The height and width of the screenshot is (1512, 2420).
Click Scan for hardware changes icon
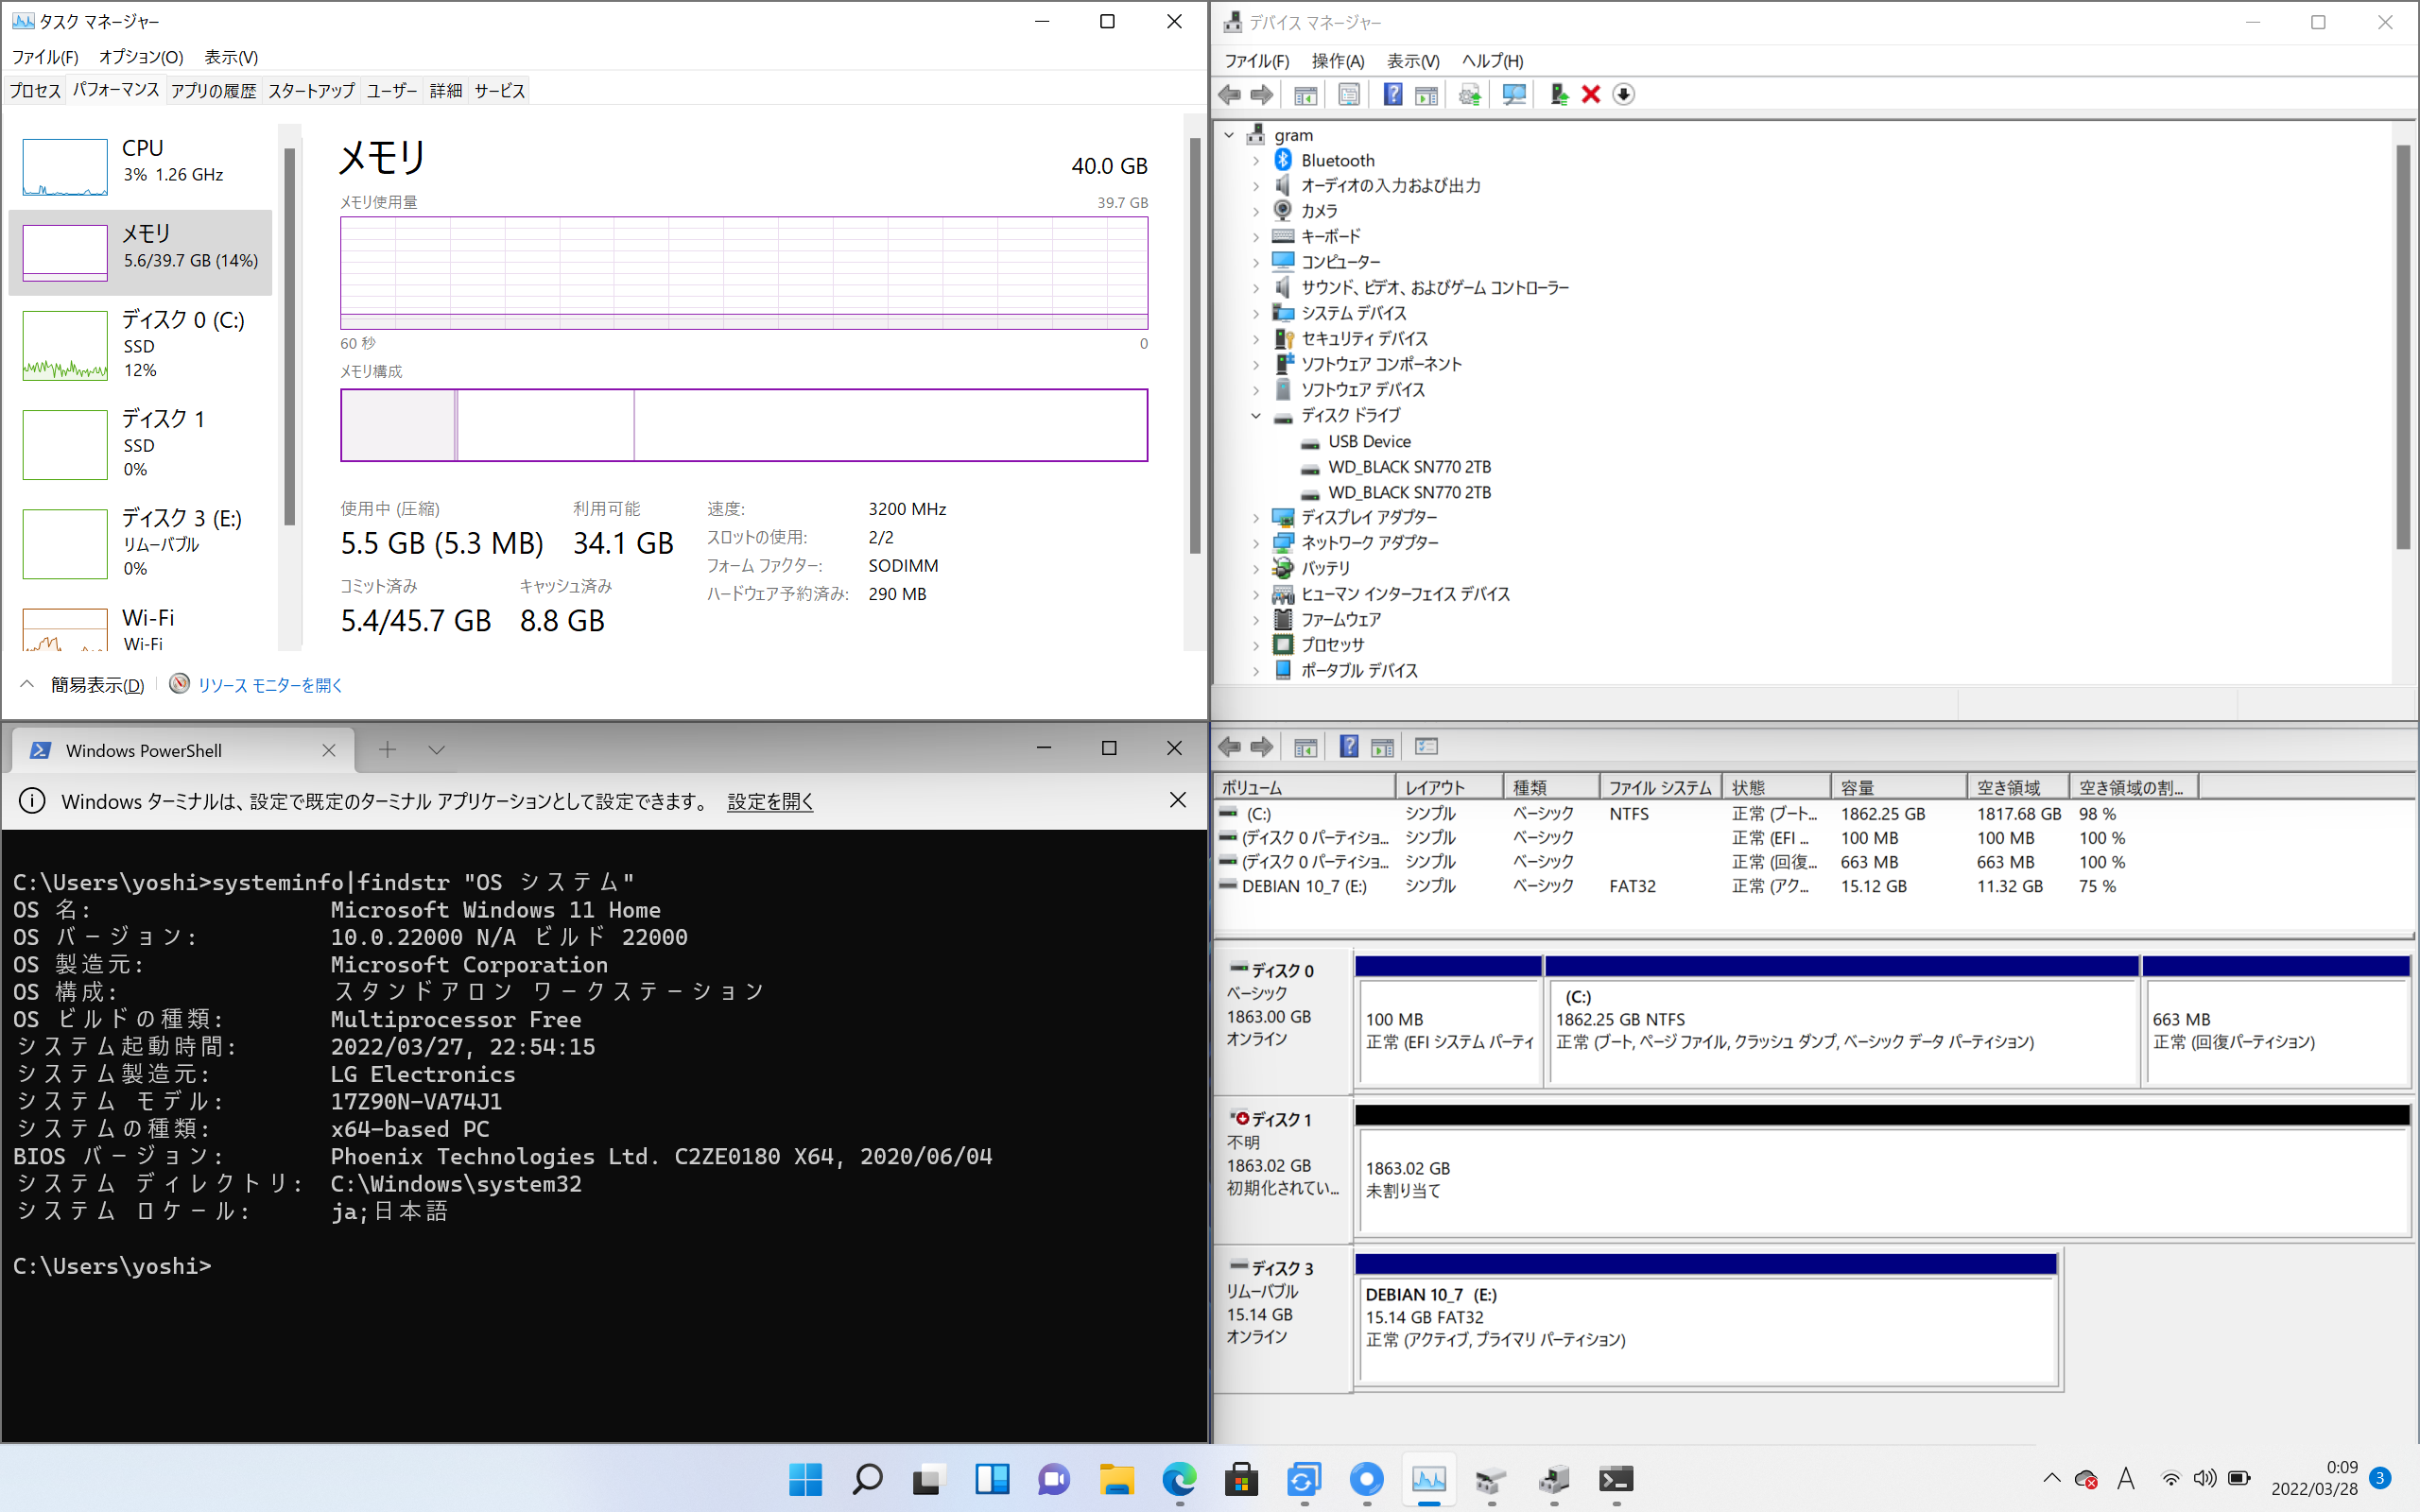[x=1514, y=95]
